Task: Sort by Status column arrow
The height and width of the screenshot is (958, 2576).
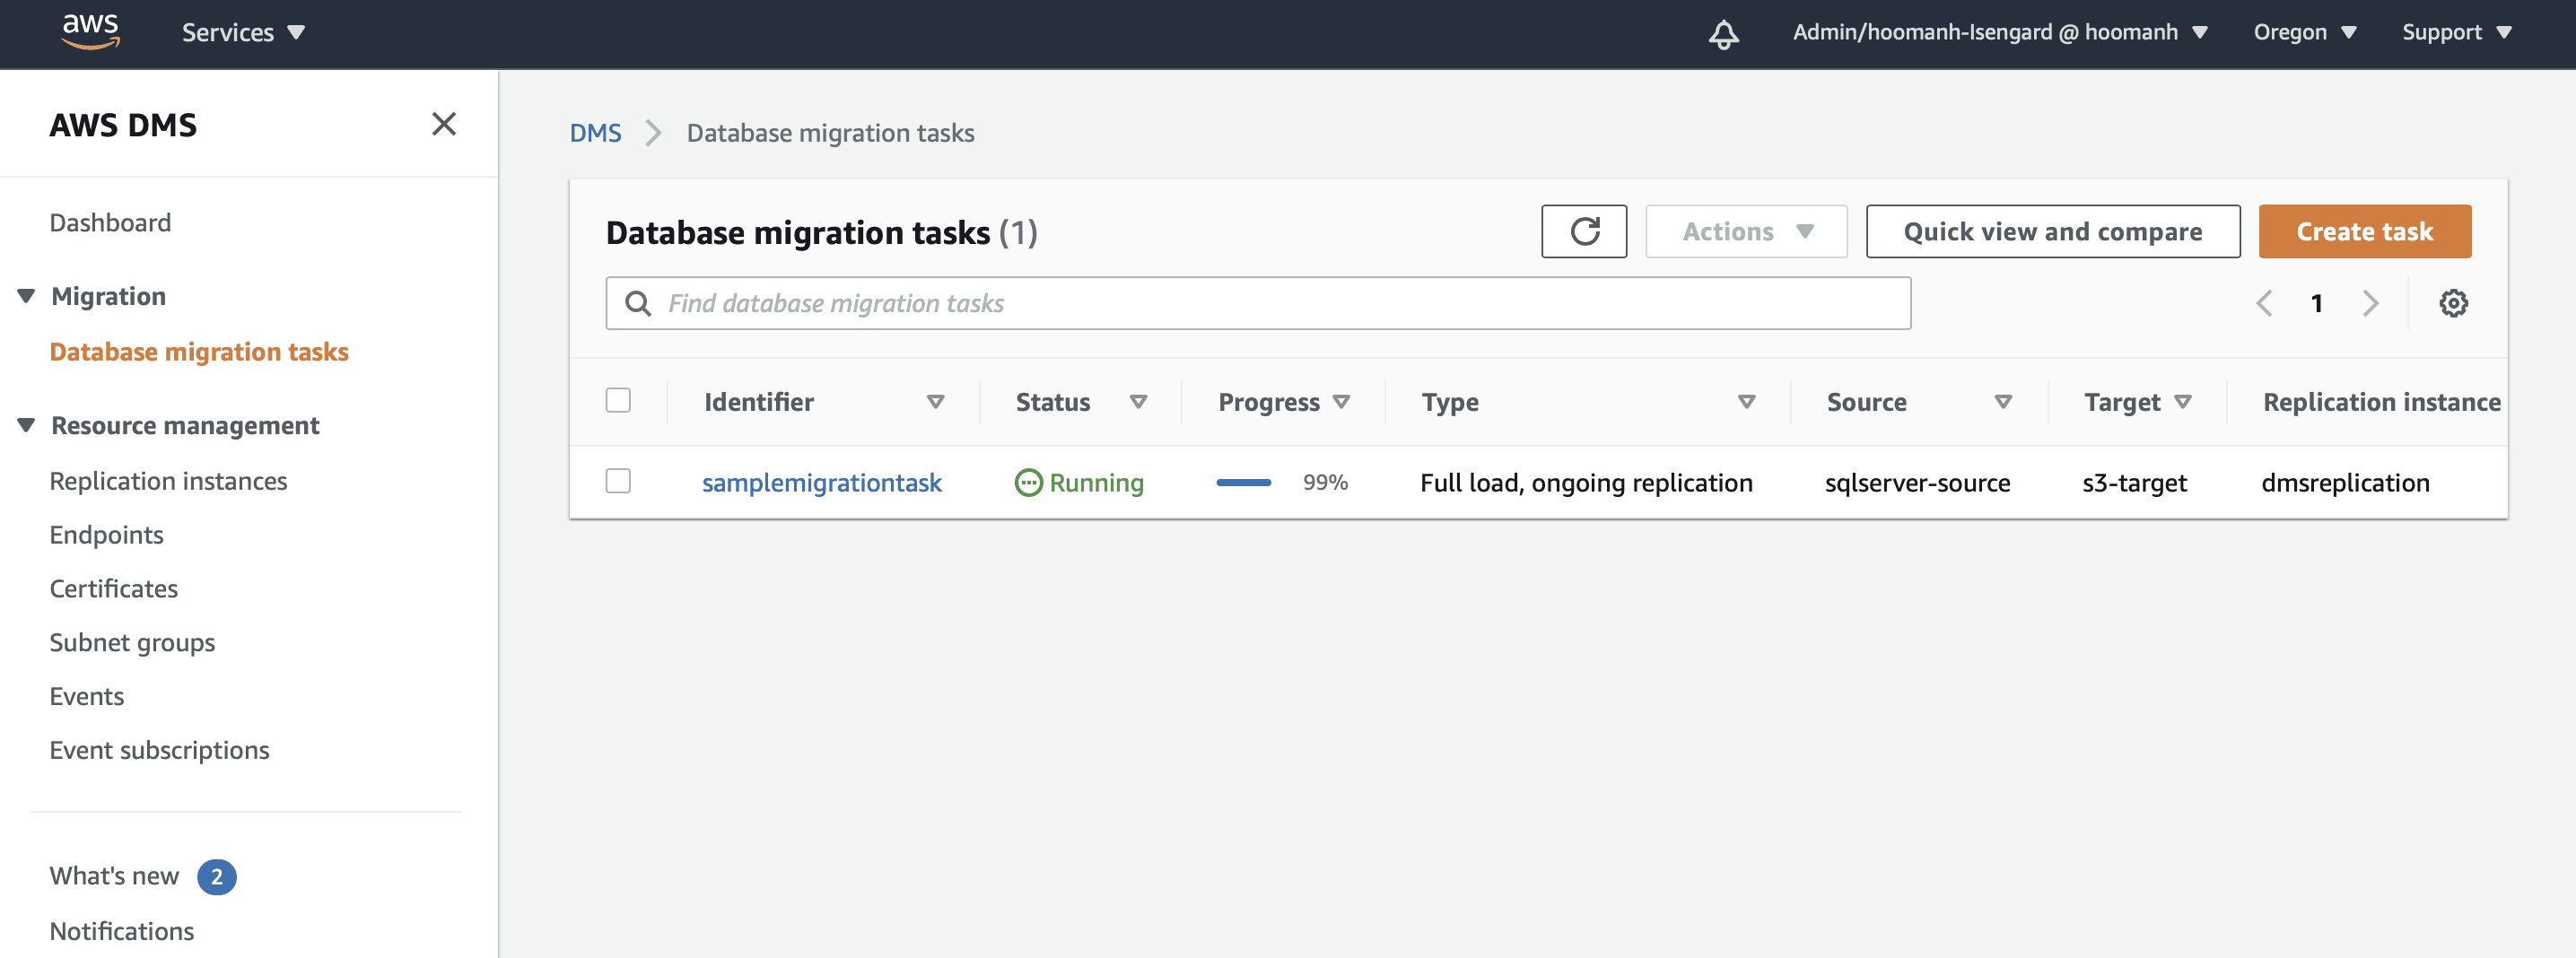Action: (x=1138, y=402)
